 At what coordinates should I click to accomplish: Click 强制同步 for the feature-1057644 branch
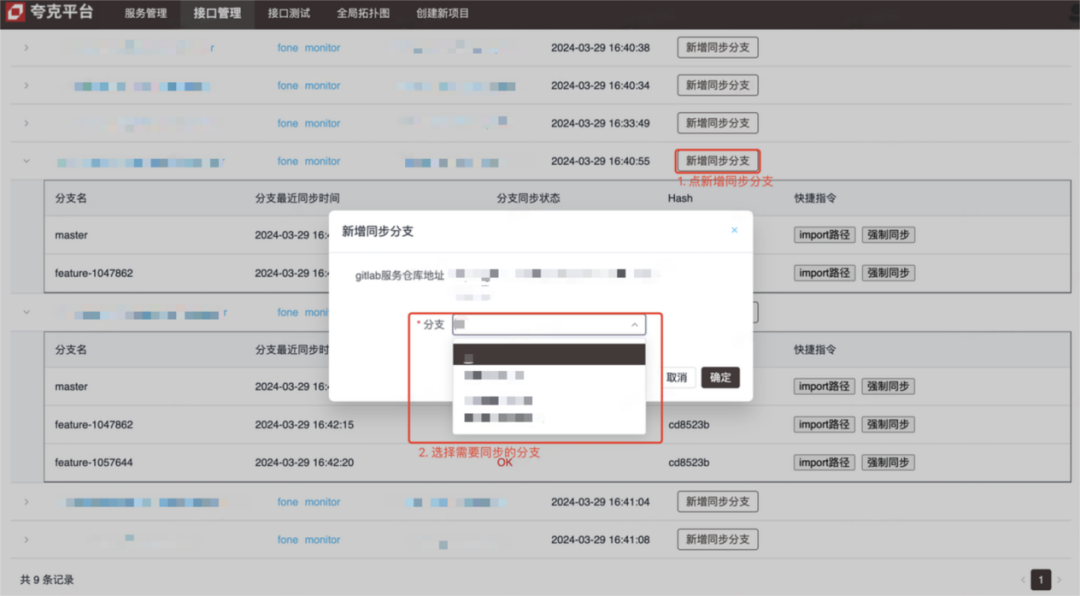pyautogui.click(x=888, y=462)
